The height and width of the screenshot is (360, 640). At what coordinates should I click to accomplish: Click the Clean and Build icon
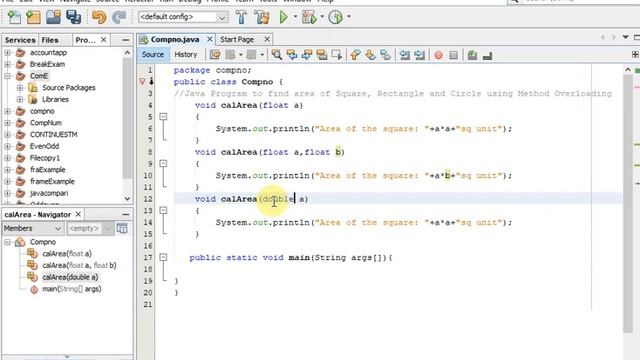[x=262, y=17]
